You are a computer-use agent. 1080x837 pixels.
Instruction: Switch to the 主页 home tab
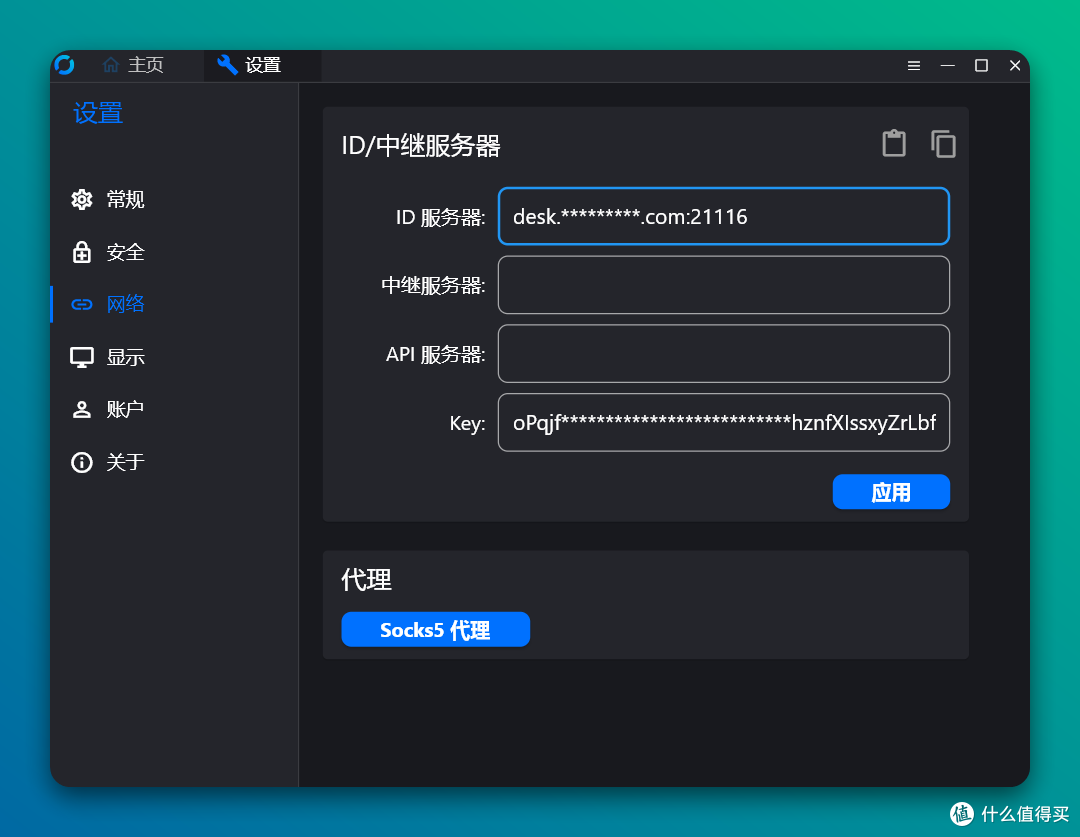point(132,65)
